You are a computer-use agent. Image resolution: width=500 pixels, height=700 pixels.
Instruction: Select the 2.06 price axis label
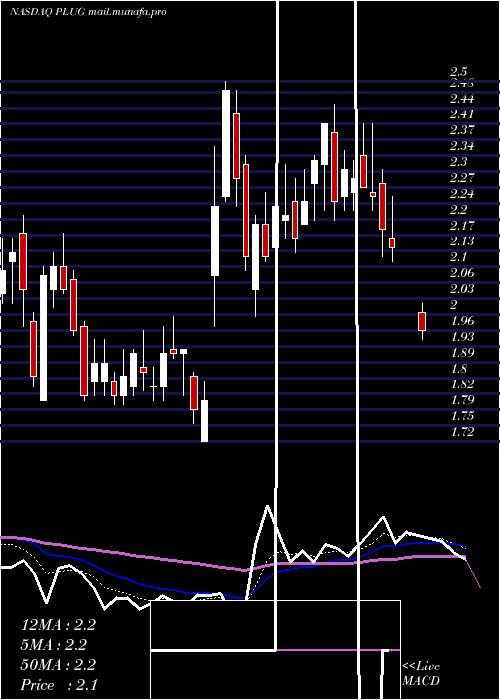point(462,273)
